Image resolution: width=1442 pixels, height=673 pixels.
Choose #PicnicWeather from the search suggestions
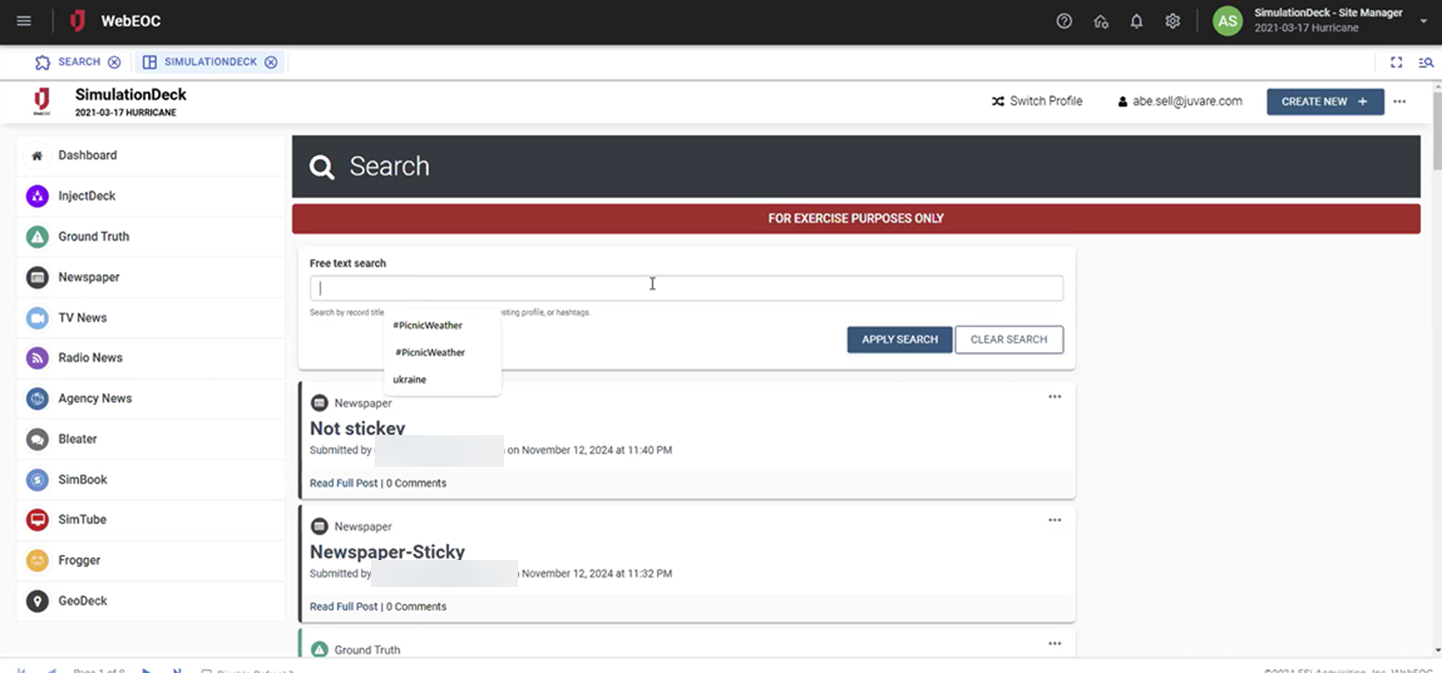427,325
